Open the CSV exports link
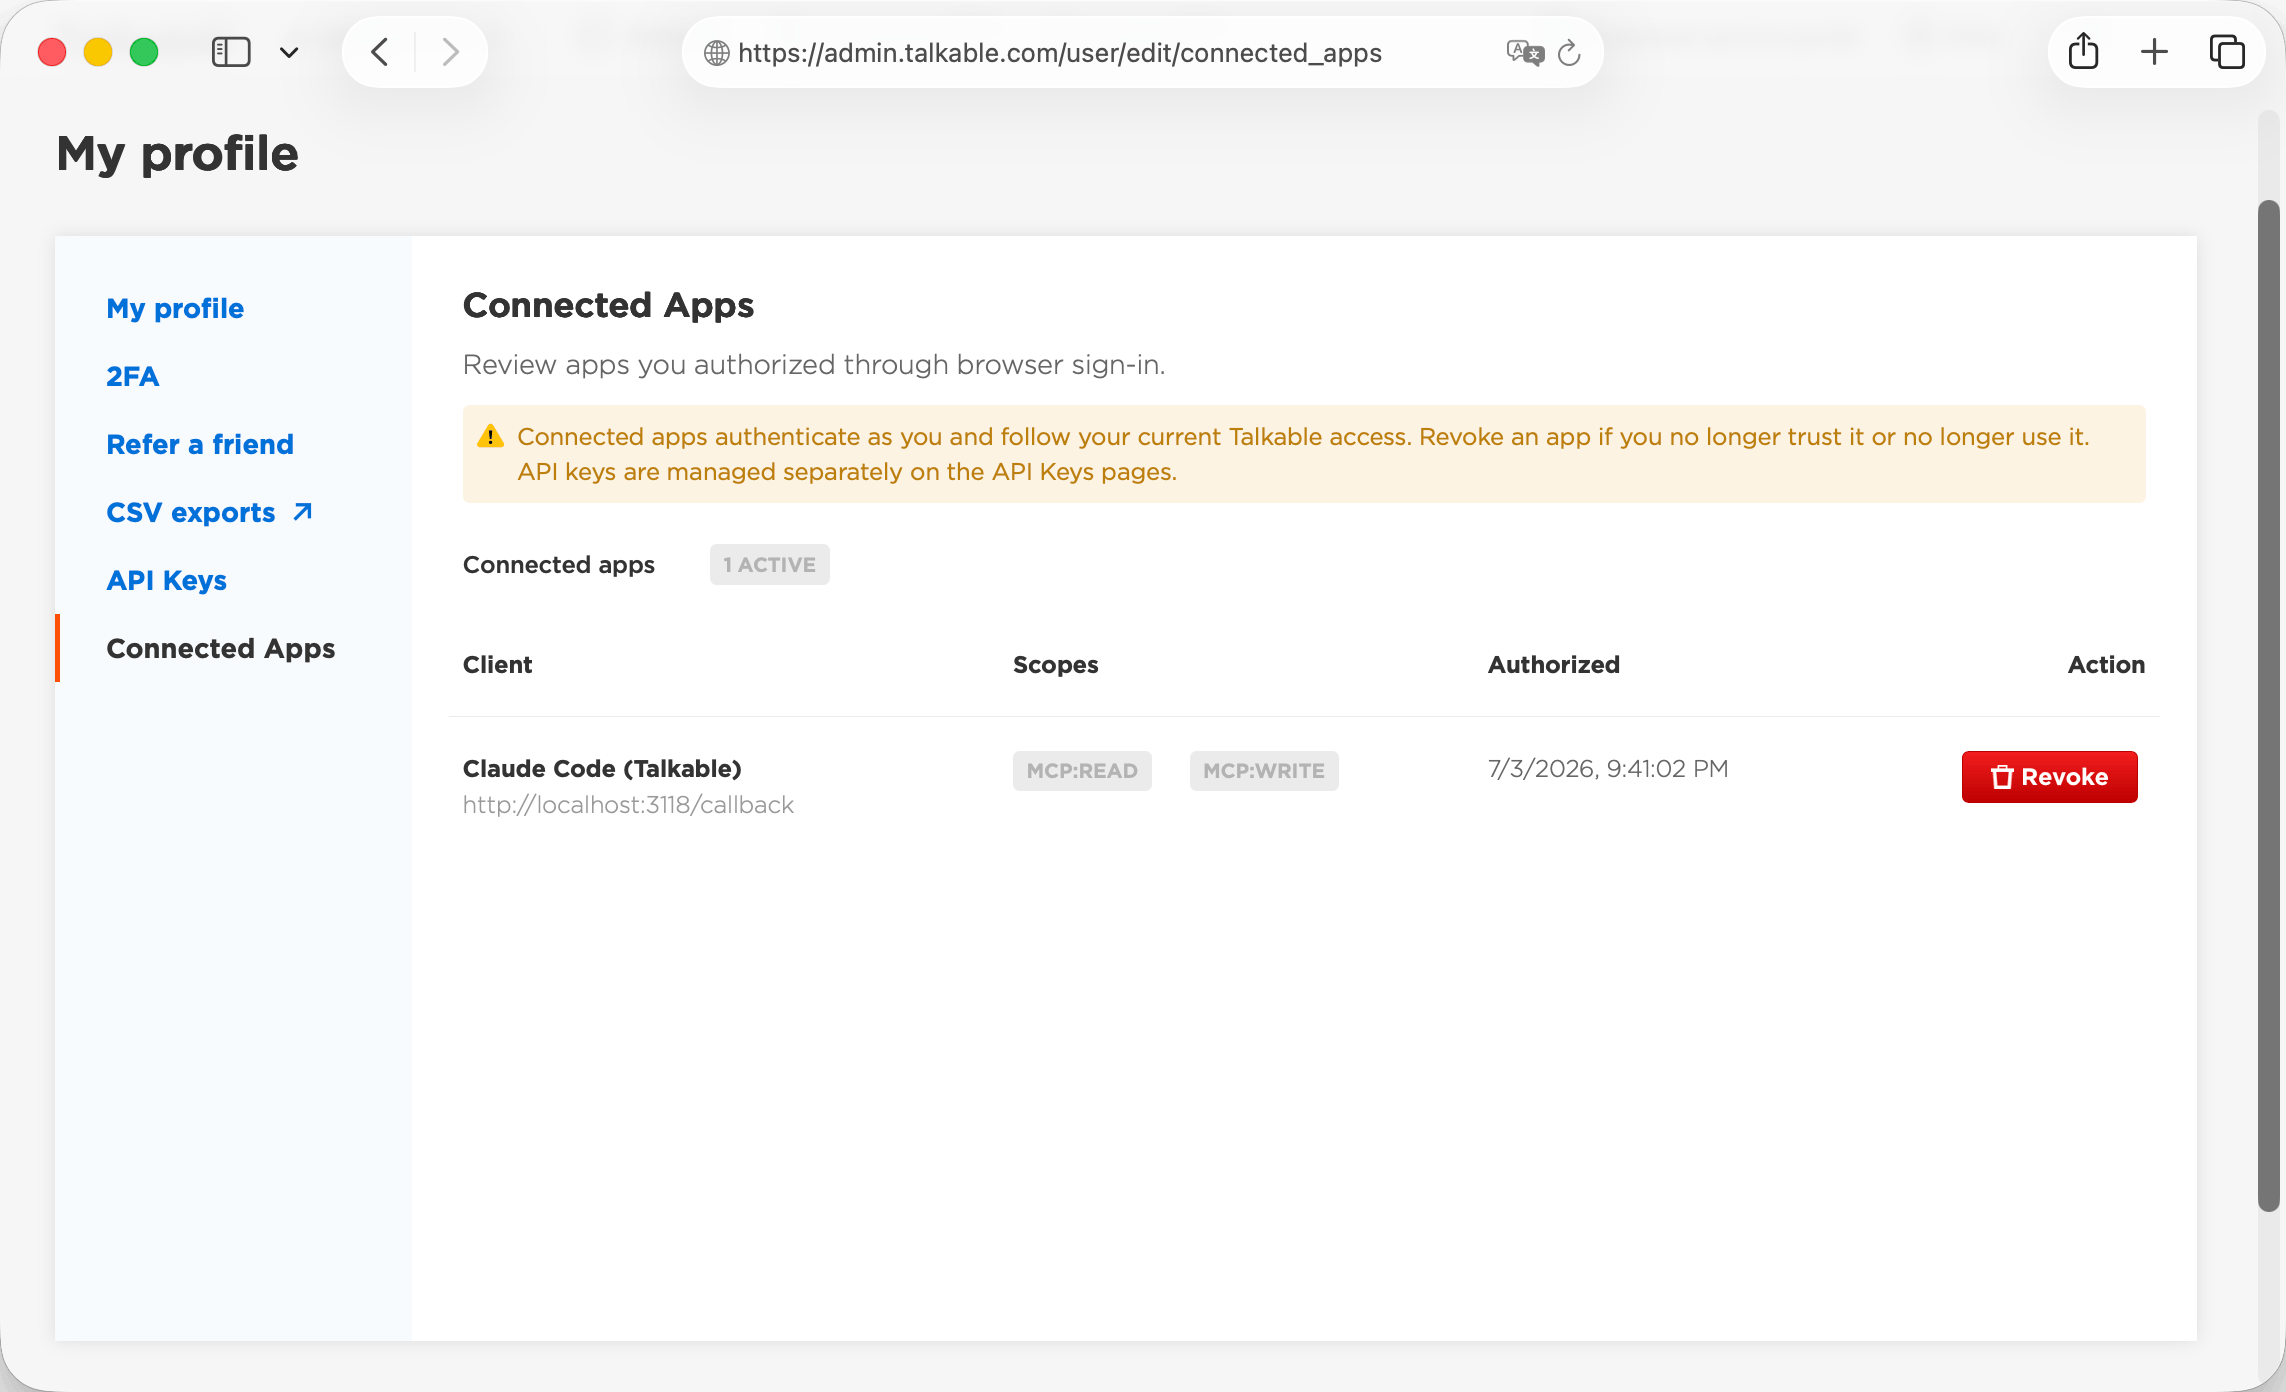2286x1392 pixels. [191, 512]
